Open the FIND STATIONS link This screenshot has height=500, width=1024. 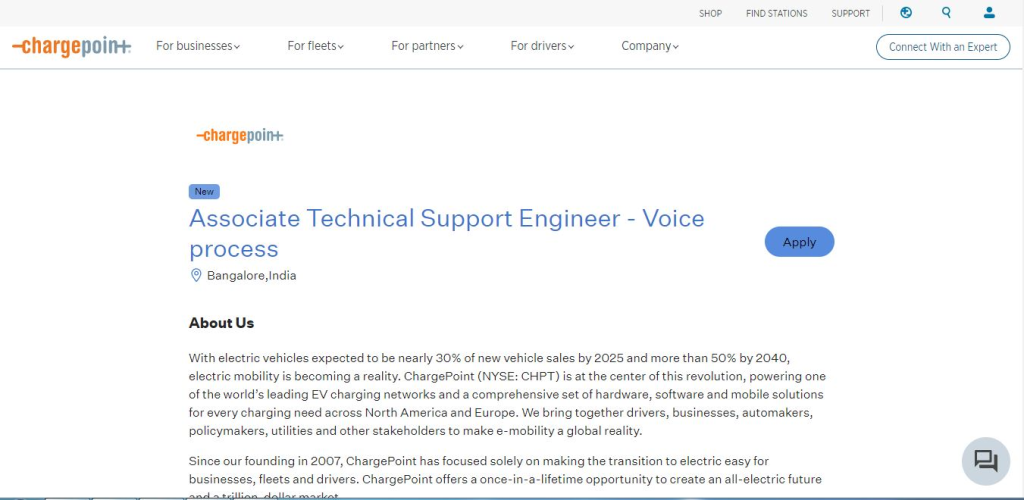[776, 13]
